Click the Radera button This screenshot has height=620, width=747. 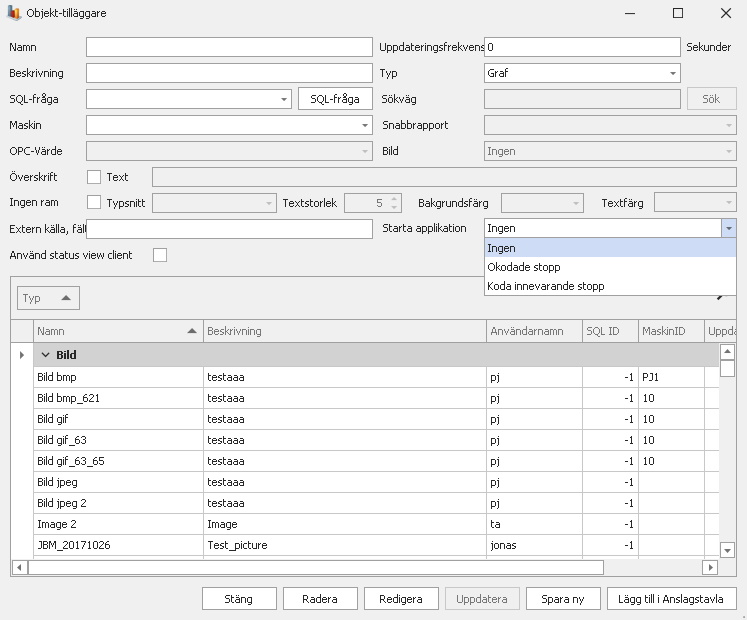pos(320,599)
